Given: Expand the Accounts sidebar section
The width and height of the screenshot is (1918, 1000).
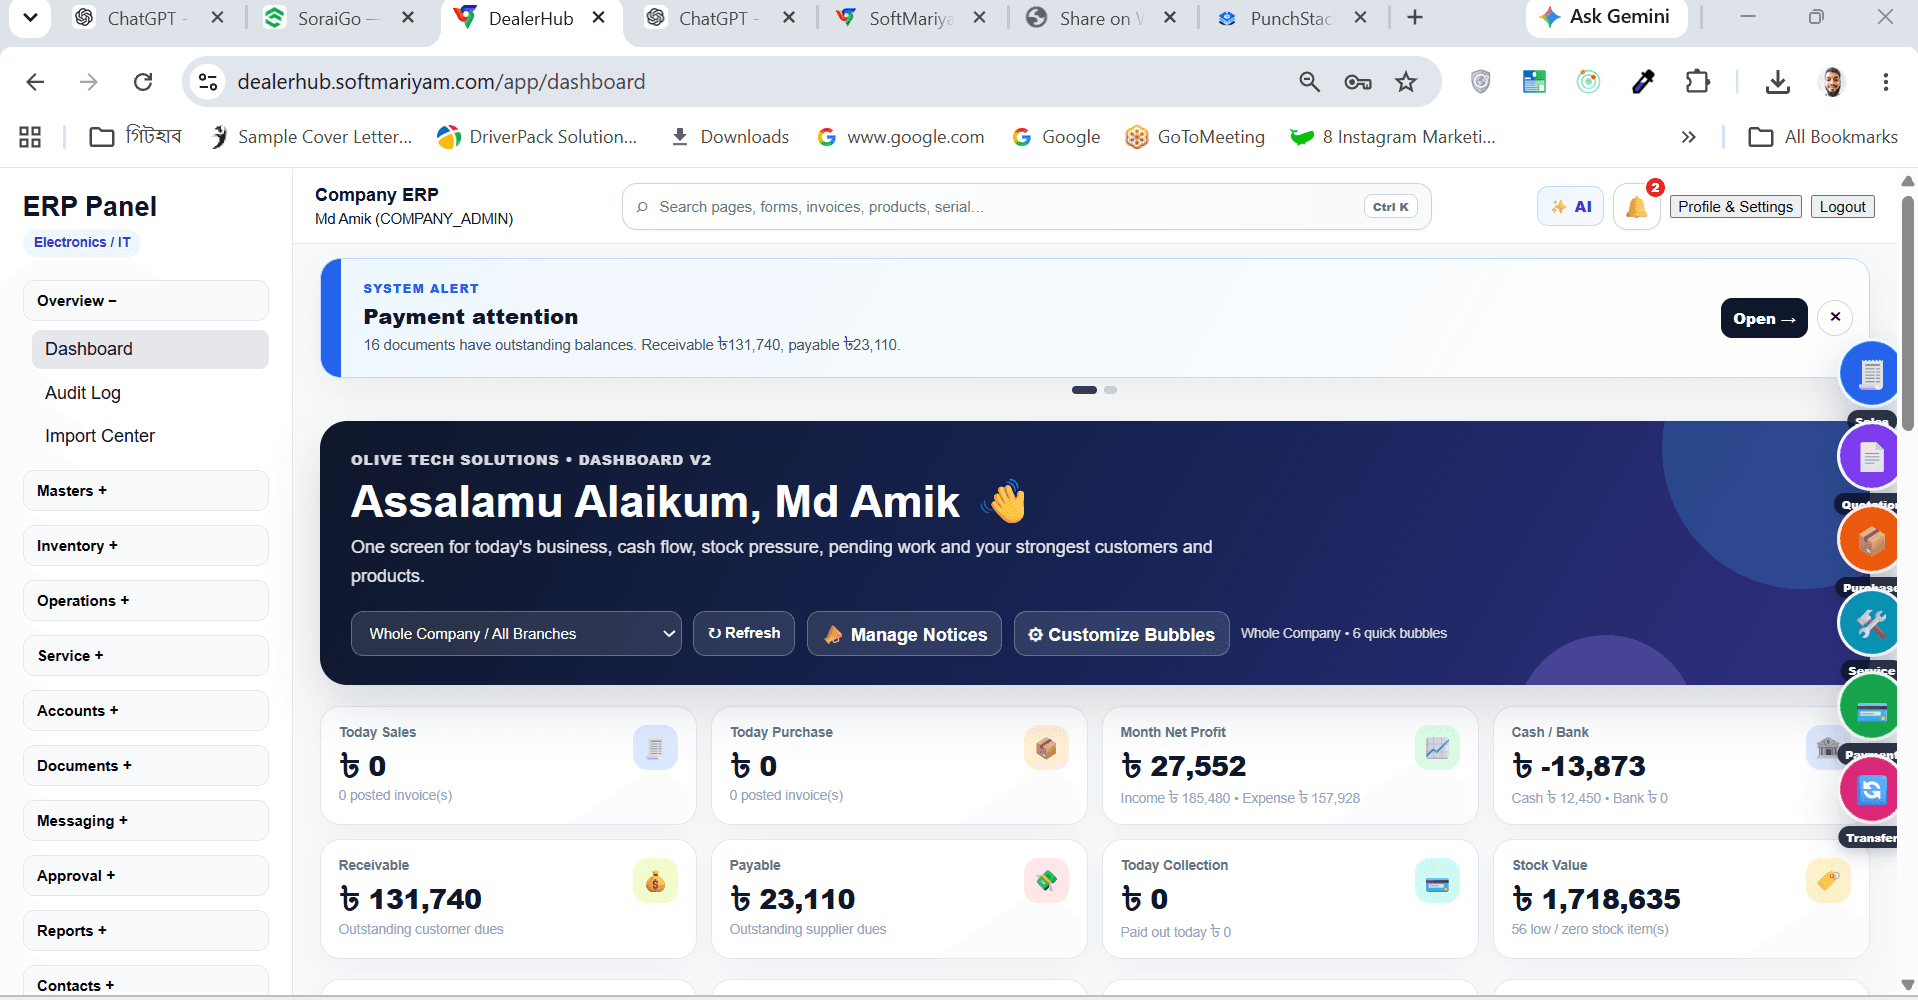Looking at the screenshot, I should point(146,711).
